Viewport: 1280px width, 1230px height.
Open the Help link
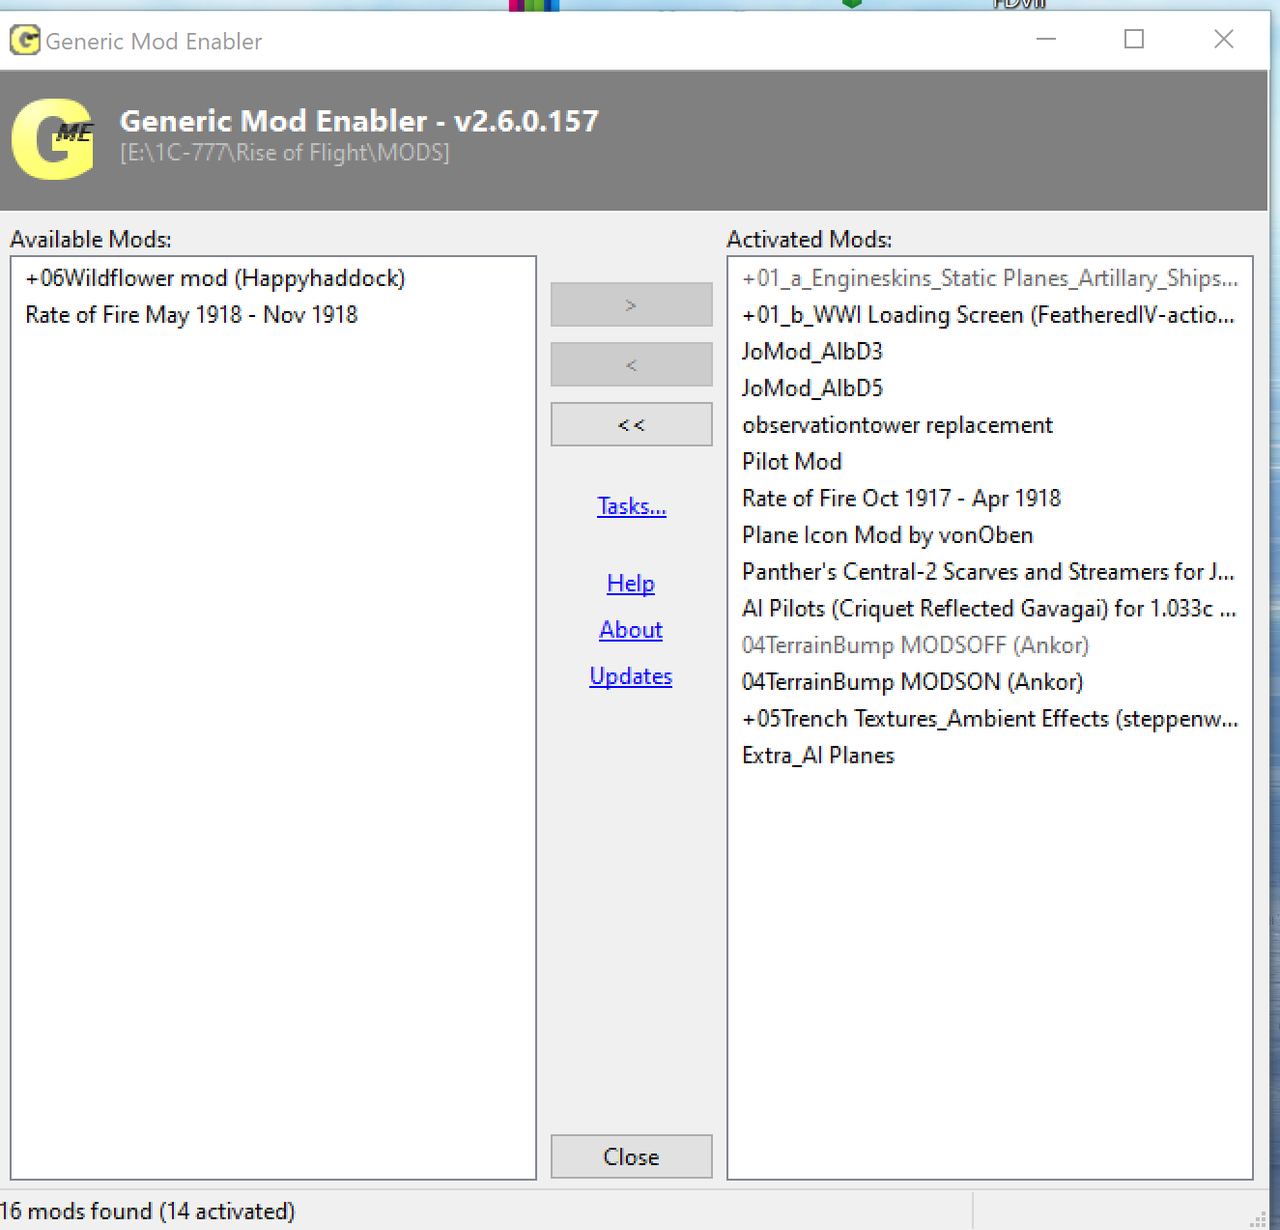(631, 583)
